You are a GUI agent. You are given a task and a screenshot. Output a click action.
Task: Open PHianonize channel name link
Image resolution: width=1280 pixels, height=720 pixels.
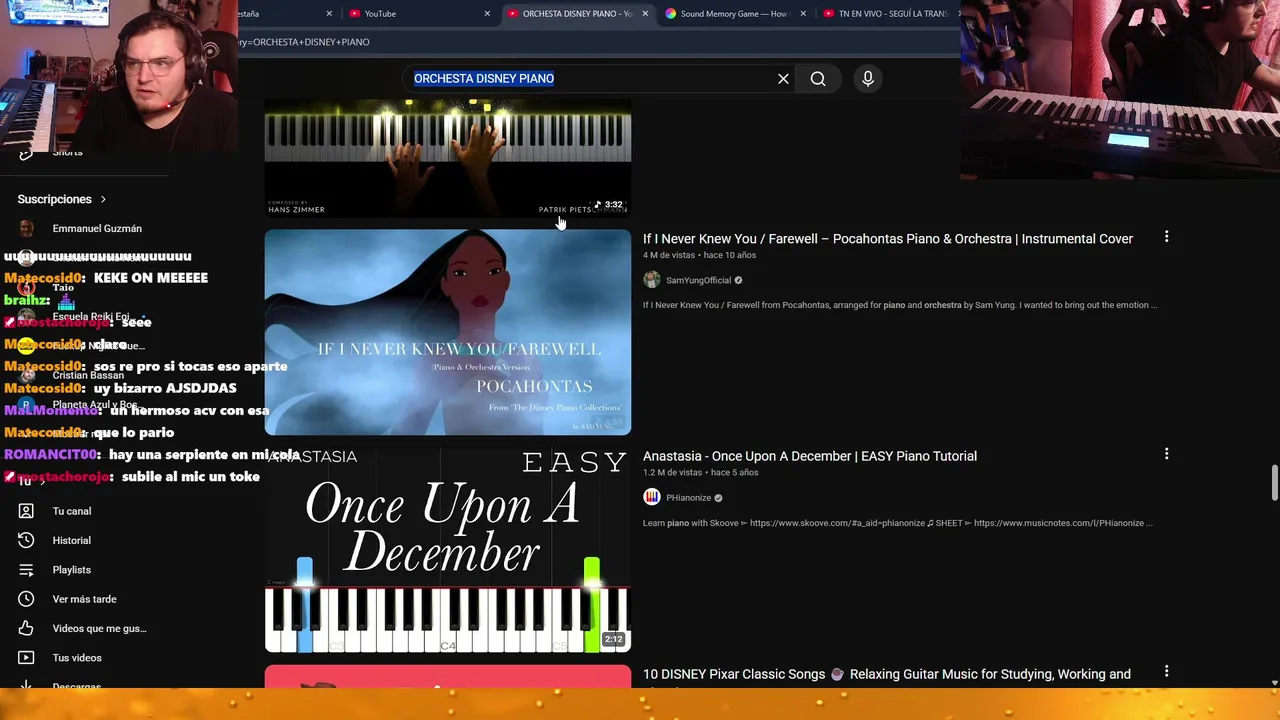click(x=689, y=498)
